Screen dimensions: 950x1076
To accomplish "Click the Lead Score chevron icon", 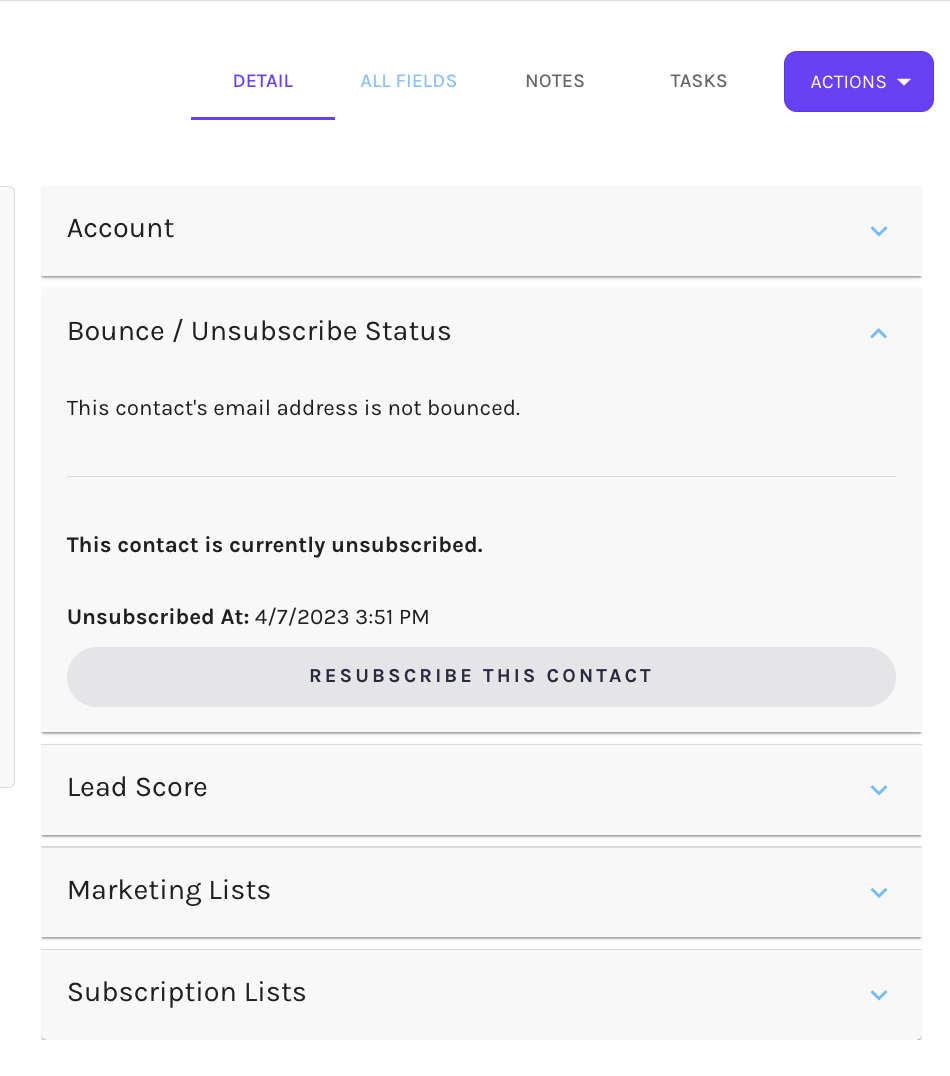I will (879, 790).
